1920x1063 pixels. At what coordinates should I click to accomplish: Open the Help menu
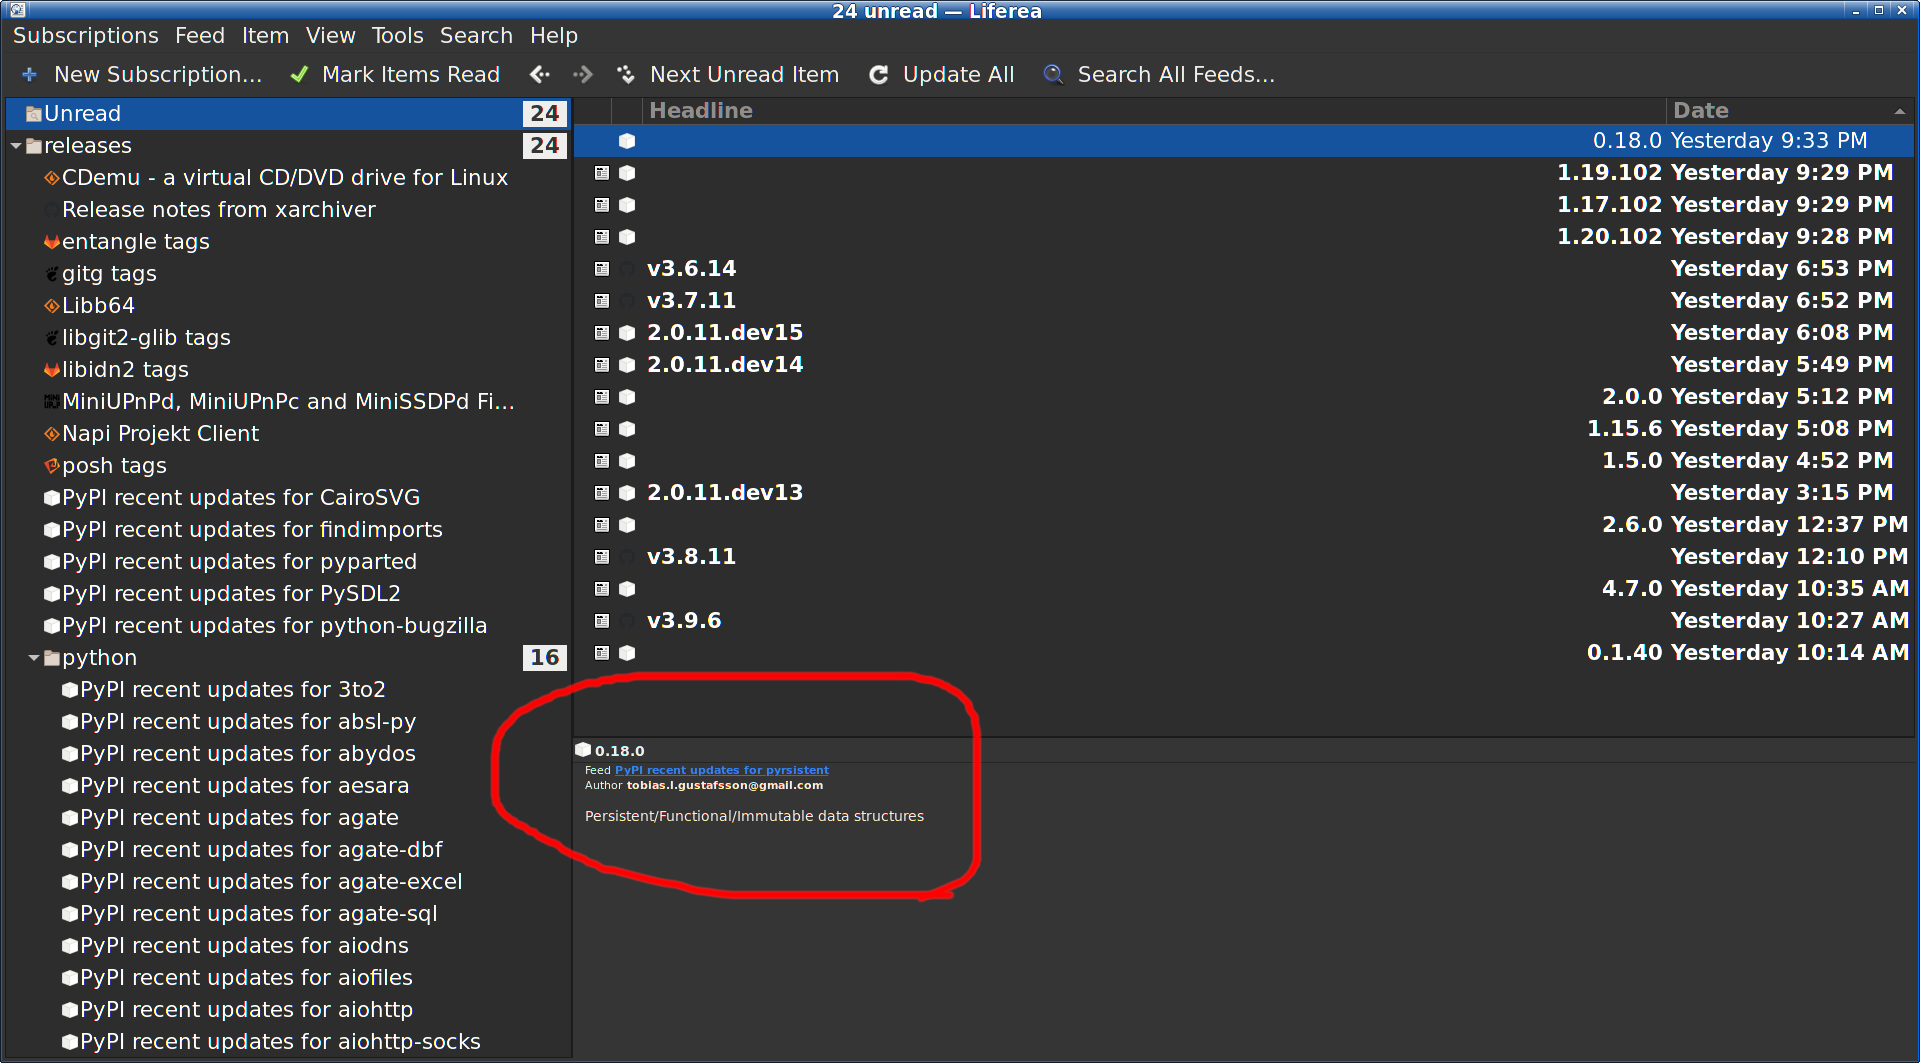pyautogui.click(x=553, y=36)
